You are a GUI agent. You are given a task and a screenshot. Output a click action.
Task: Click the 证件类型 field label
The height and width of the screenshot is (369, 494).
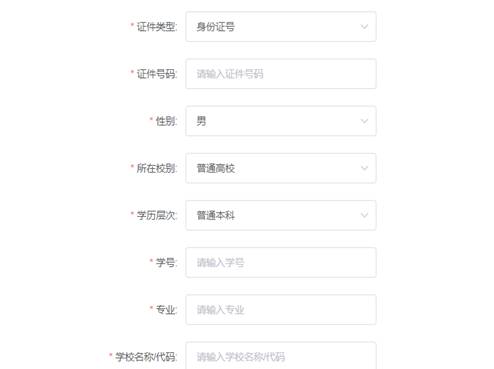point(156,27)
